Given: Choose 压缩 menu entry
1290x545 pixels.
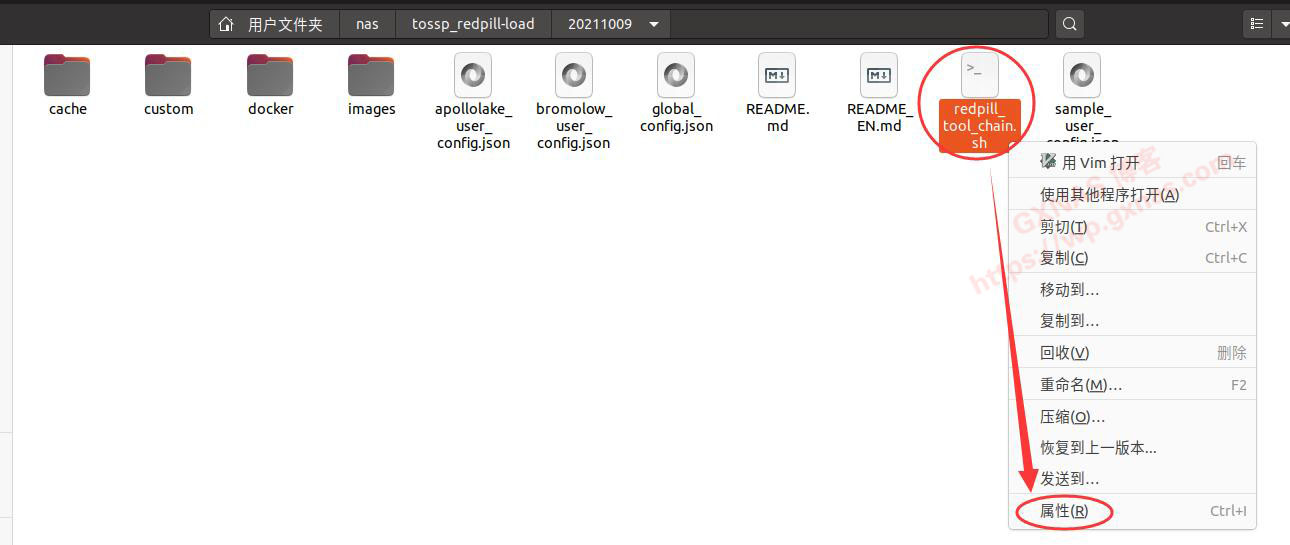Looking at the screenshot, I should [1132, 417].
